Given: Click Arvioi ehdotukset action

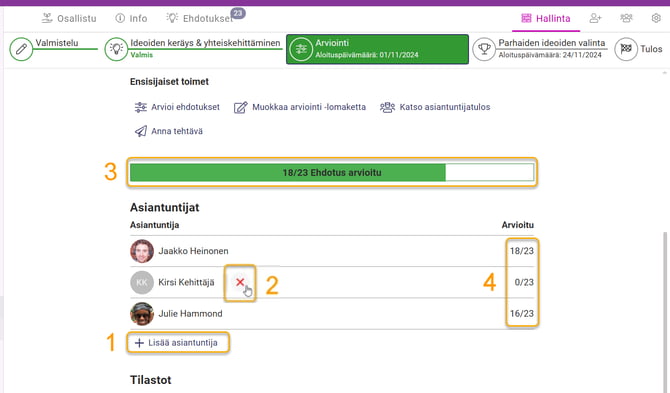Looking at the screenshot, I should (x=177, y=107).
